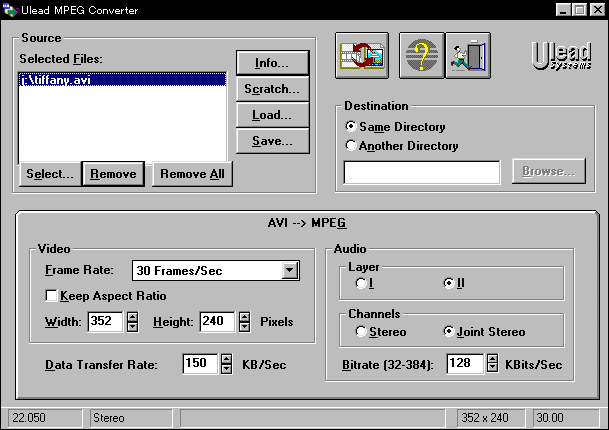609x430 pixels.
Task: Click the Height value field 240
Action: pyautogui.click(x=217, y=322)
